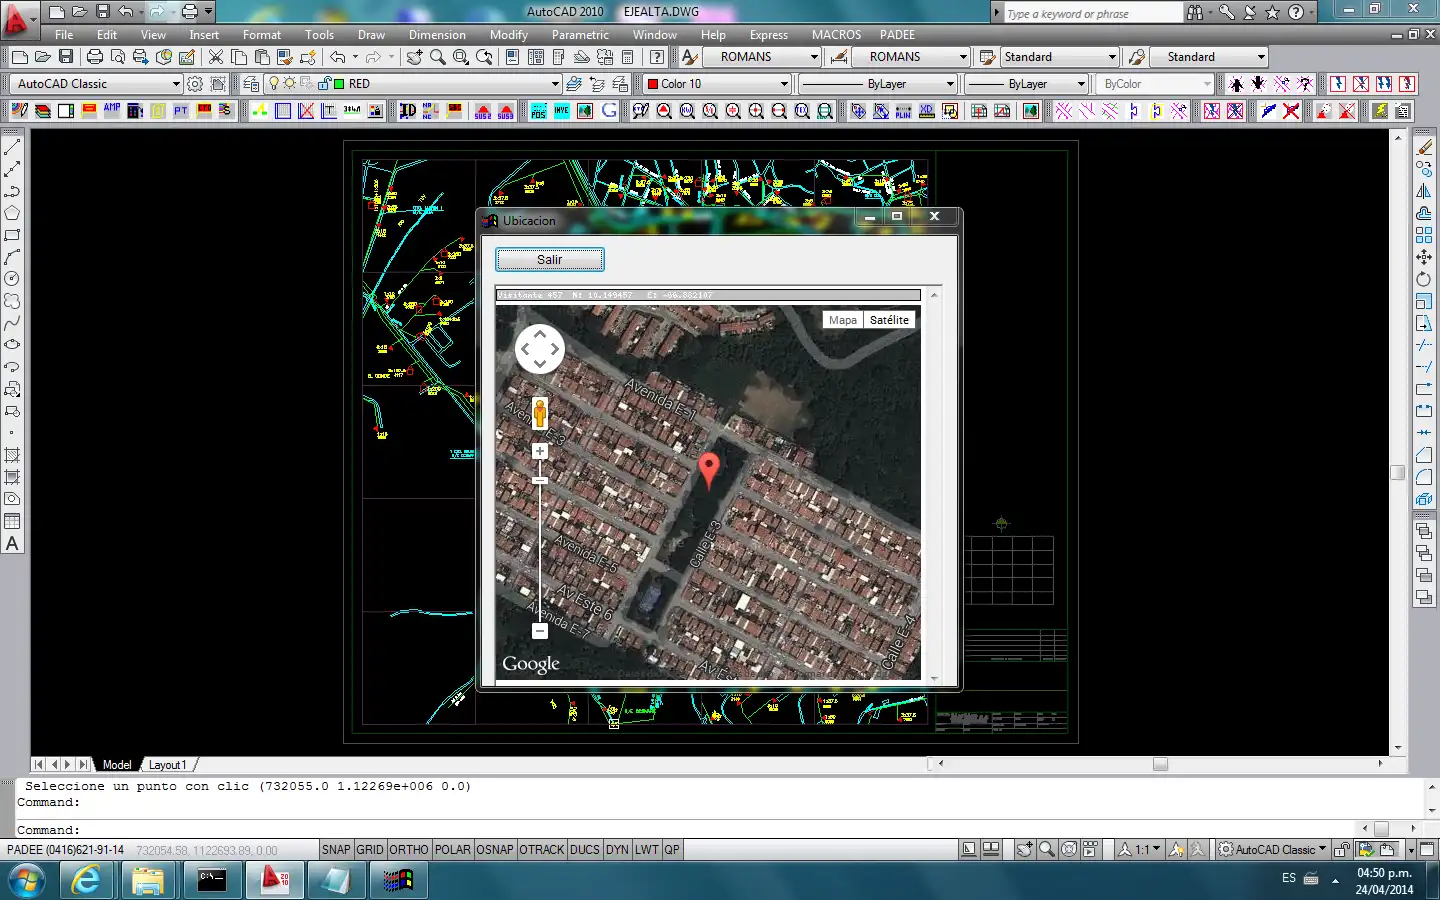
Task: Open the annotation scale 1:1 dropdown
Action: point(1140,850)
